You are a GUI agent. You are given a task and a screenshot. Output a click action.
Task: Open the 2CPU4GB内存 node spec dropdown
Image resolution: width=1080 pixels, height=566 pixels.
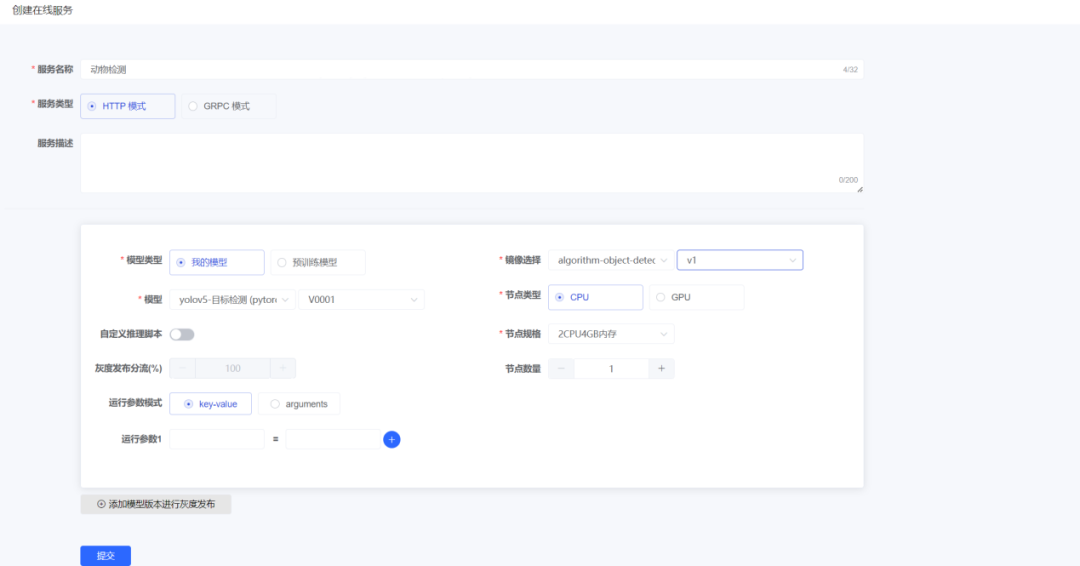(611, 334)
